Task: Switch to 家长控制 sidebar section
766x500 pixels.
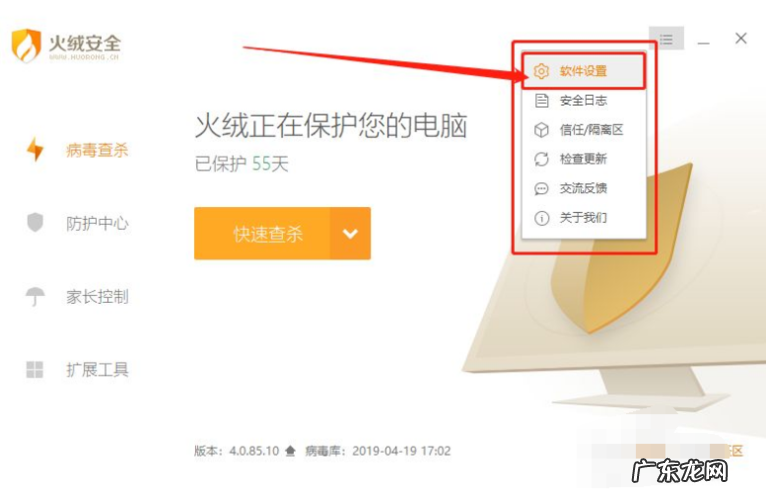Action: coord(97,297)
